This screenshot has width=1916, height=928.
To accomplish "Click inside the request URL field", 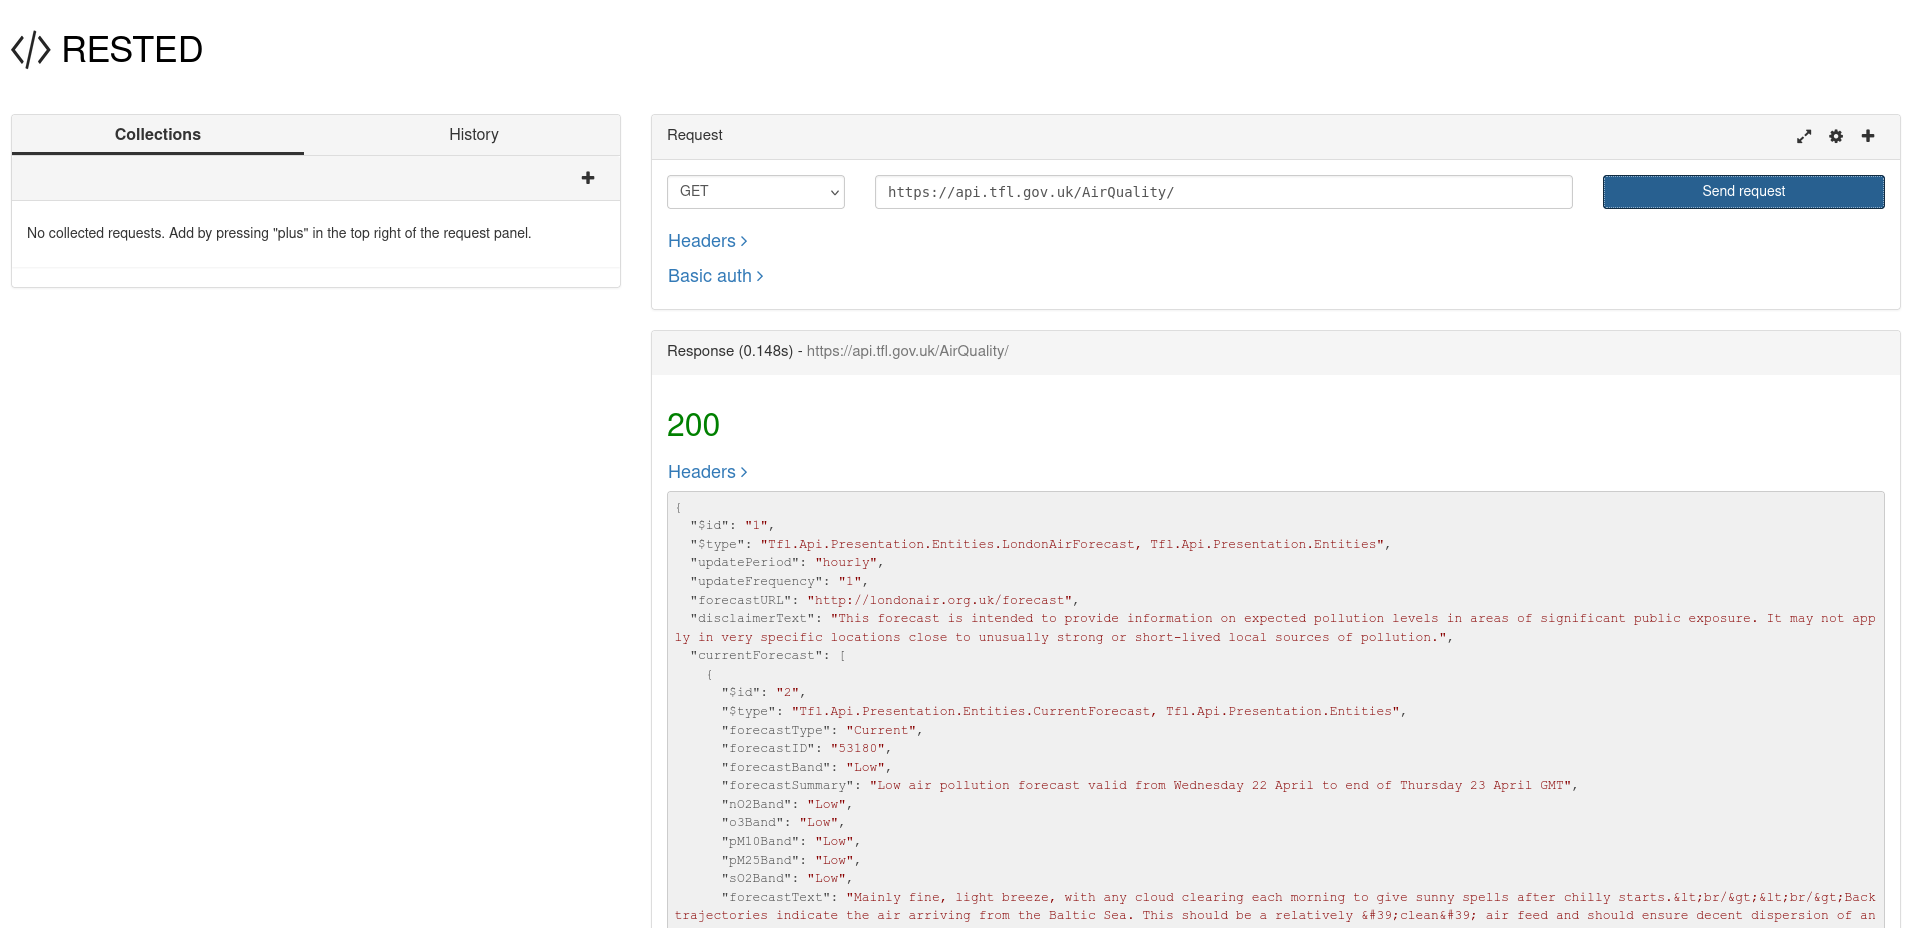I will click(x=1222, y=192).
